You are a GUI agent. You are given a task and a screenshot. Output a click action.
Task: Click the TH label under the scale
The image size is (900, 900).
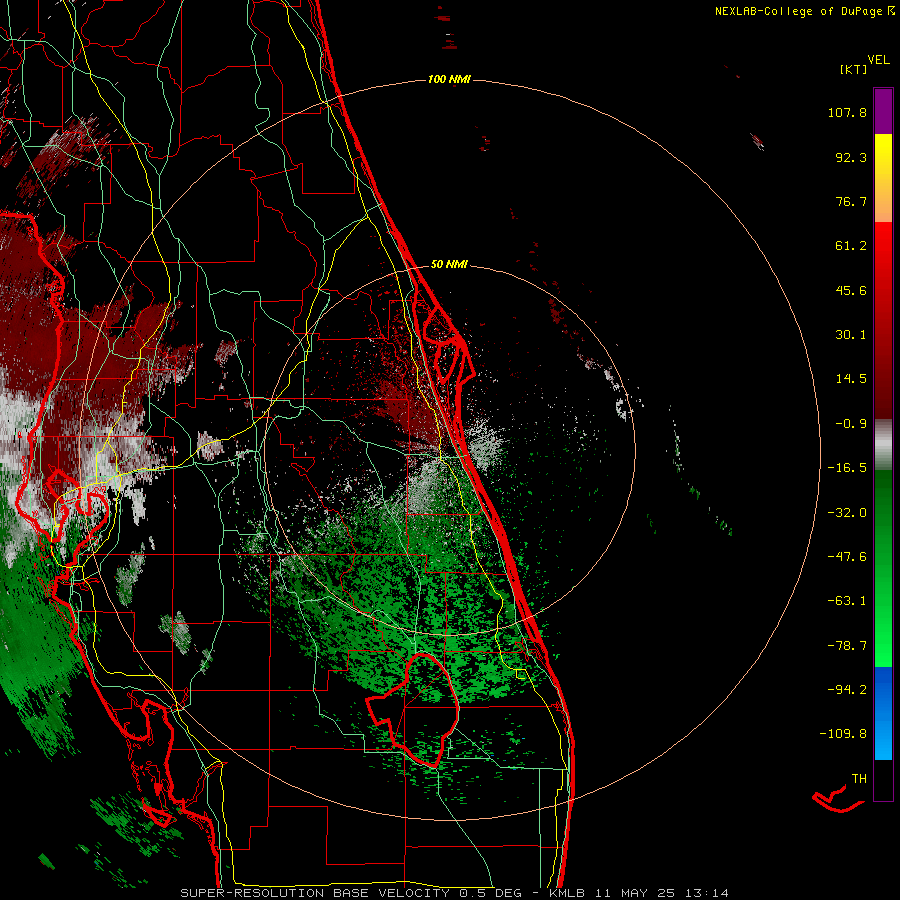pos(859,779)
